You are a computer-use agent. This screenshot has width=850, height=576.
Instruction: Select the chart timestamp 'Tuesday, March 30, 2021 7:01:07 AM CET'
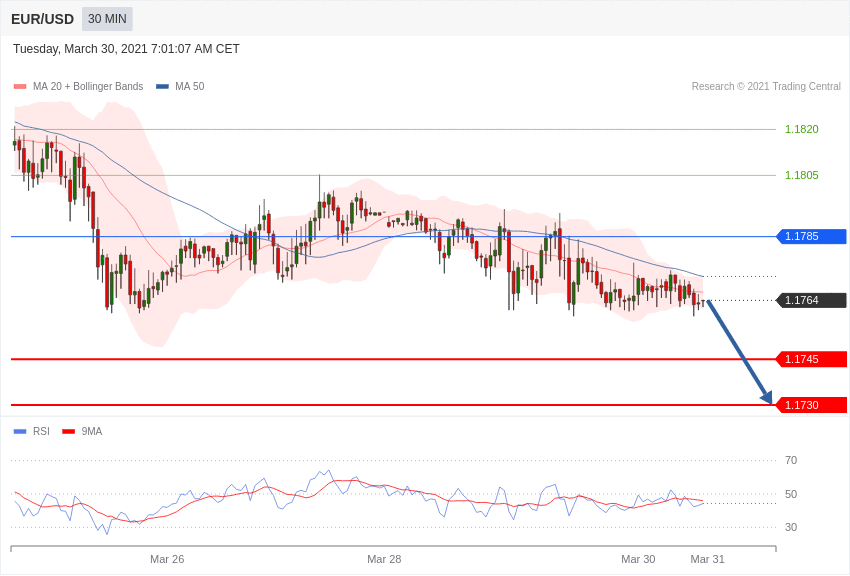point(126,49)
